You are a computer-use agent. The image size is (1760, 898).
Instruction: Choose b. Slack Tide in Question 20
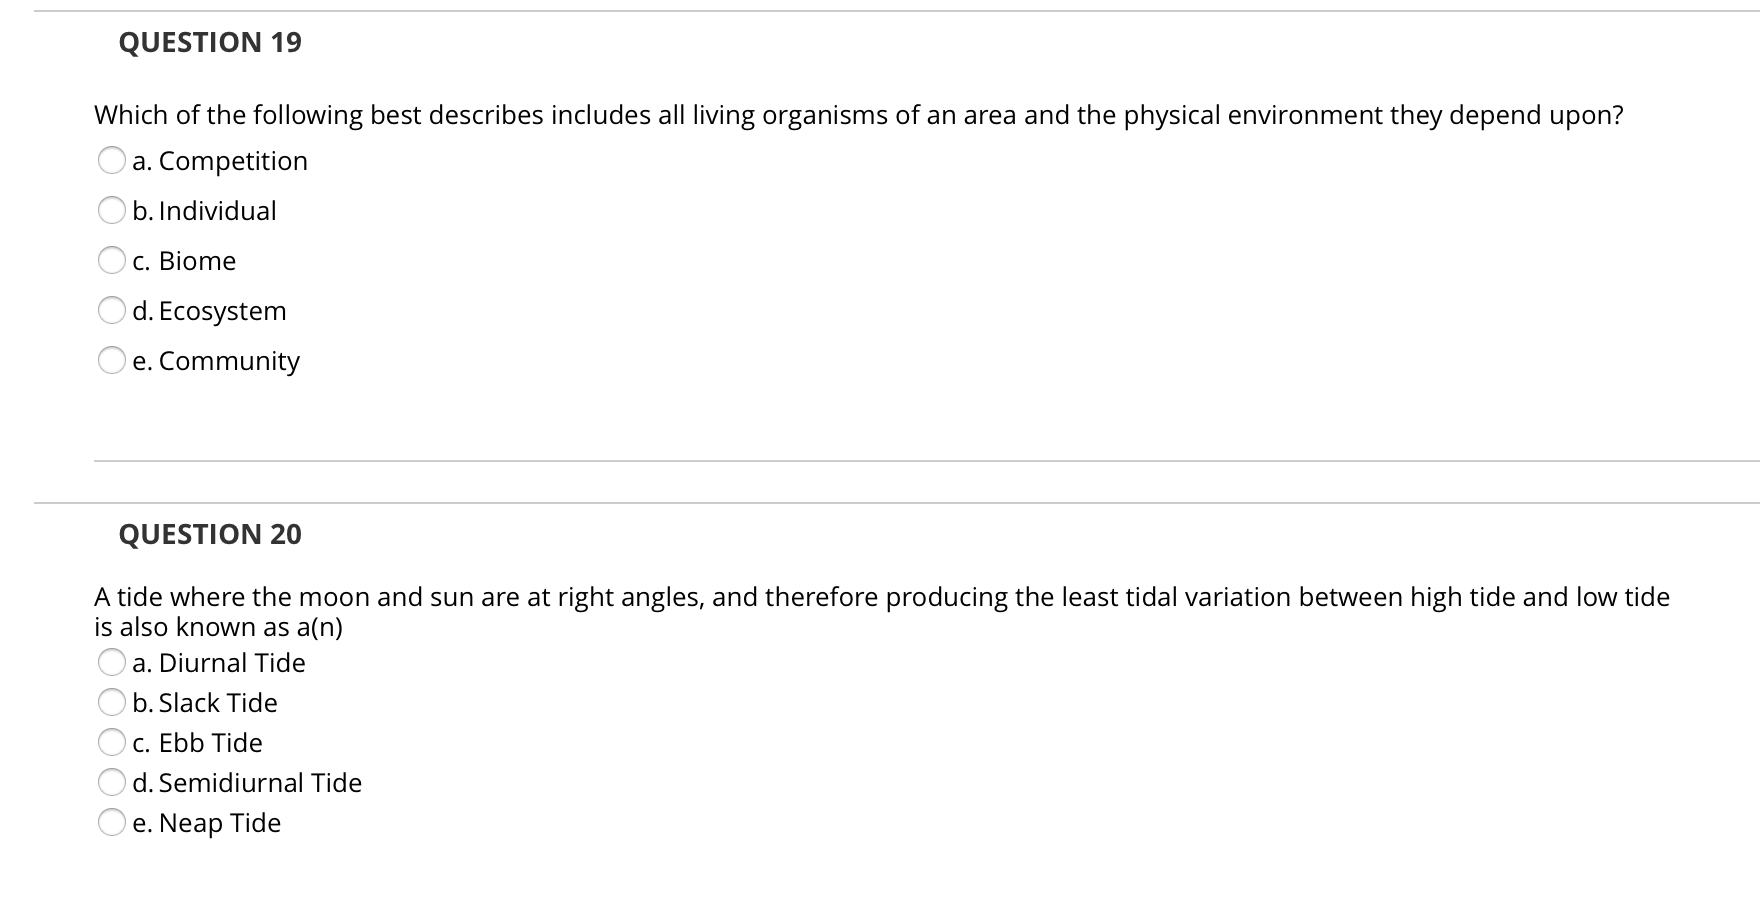pos(113,702)
